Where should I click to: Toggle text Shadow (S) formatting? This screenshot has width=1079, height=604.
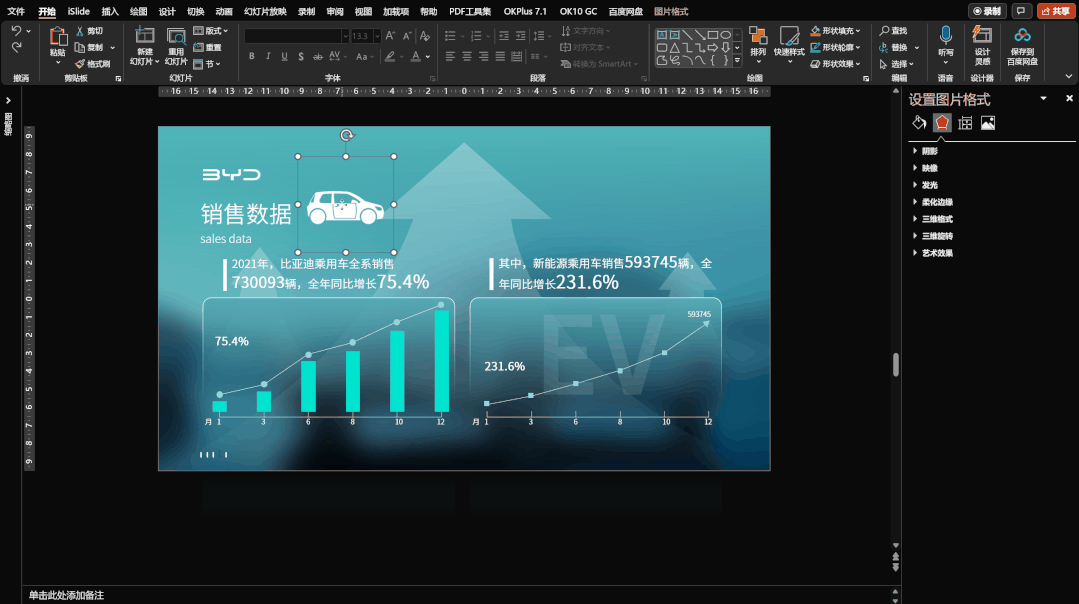(301, 56)
